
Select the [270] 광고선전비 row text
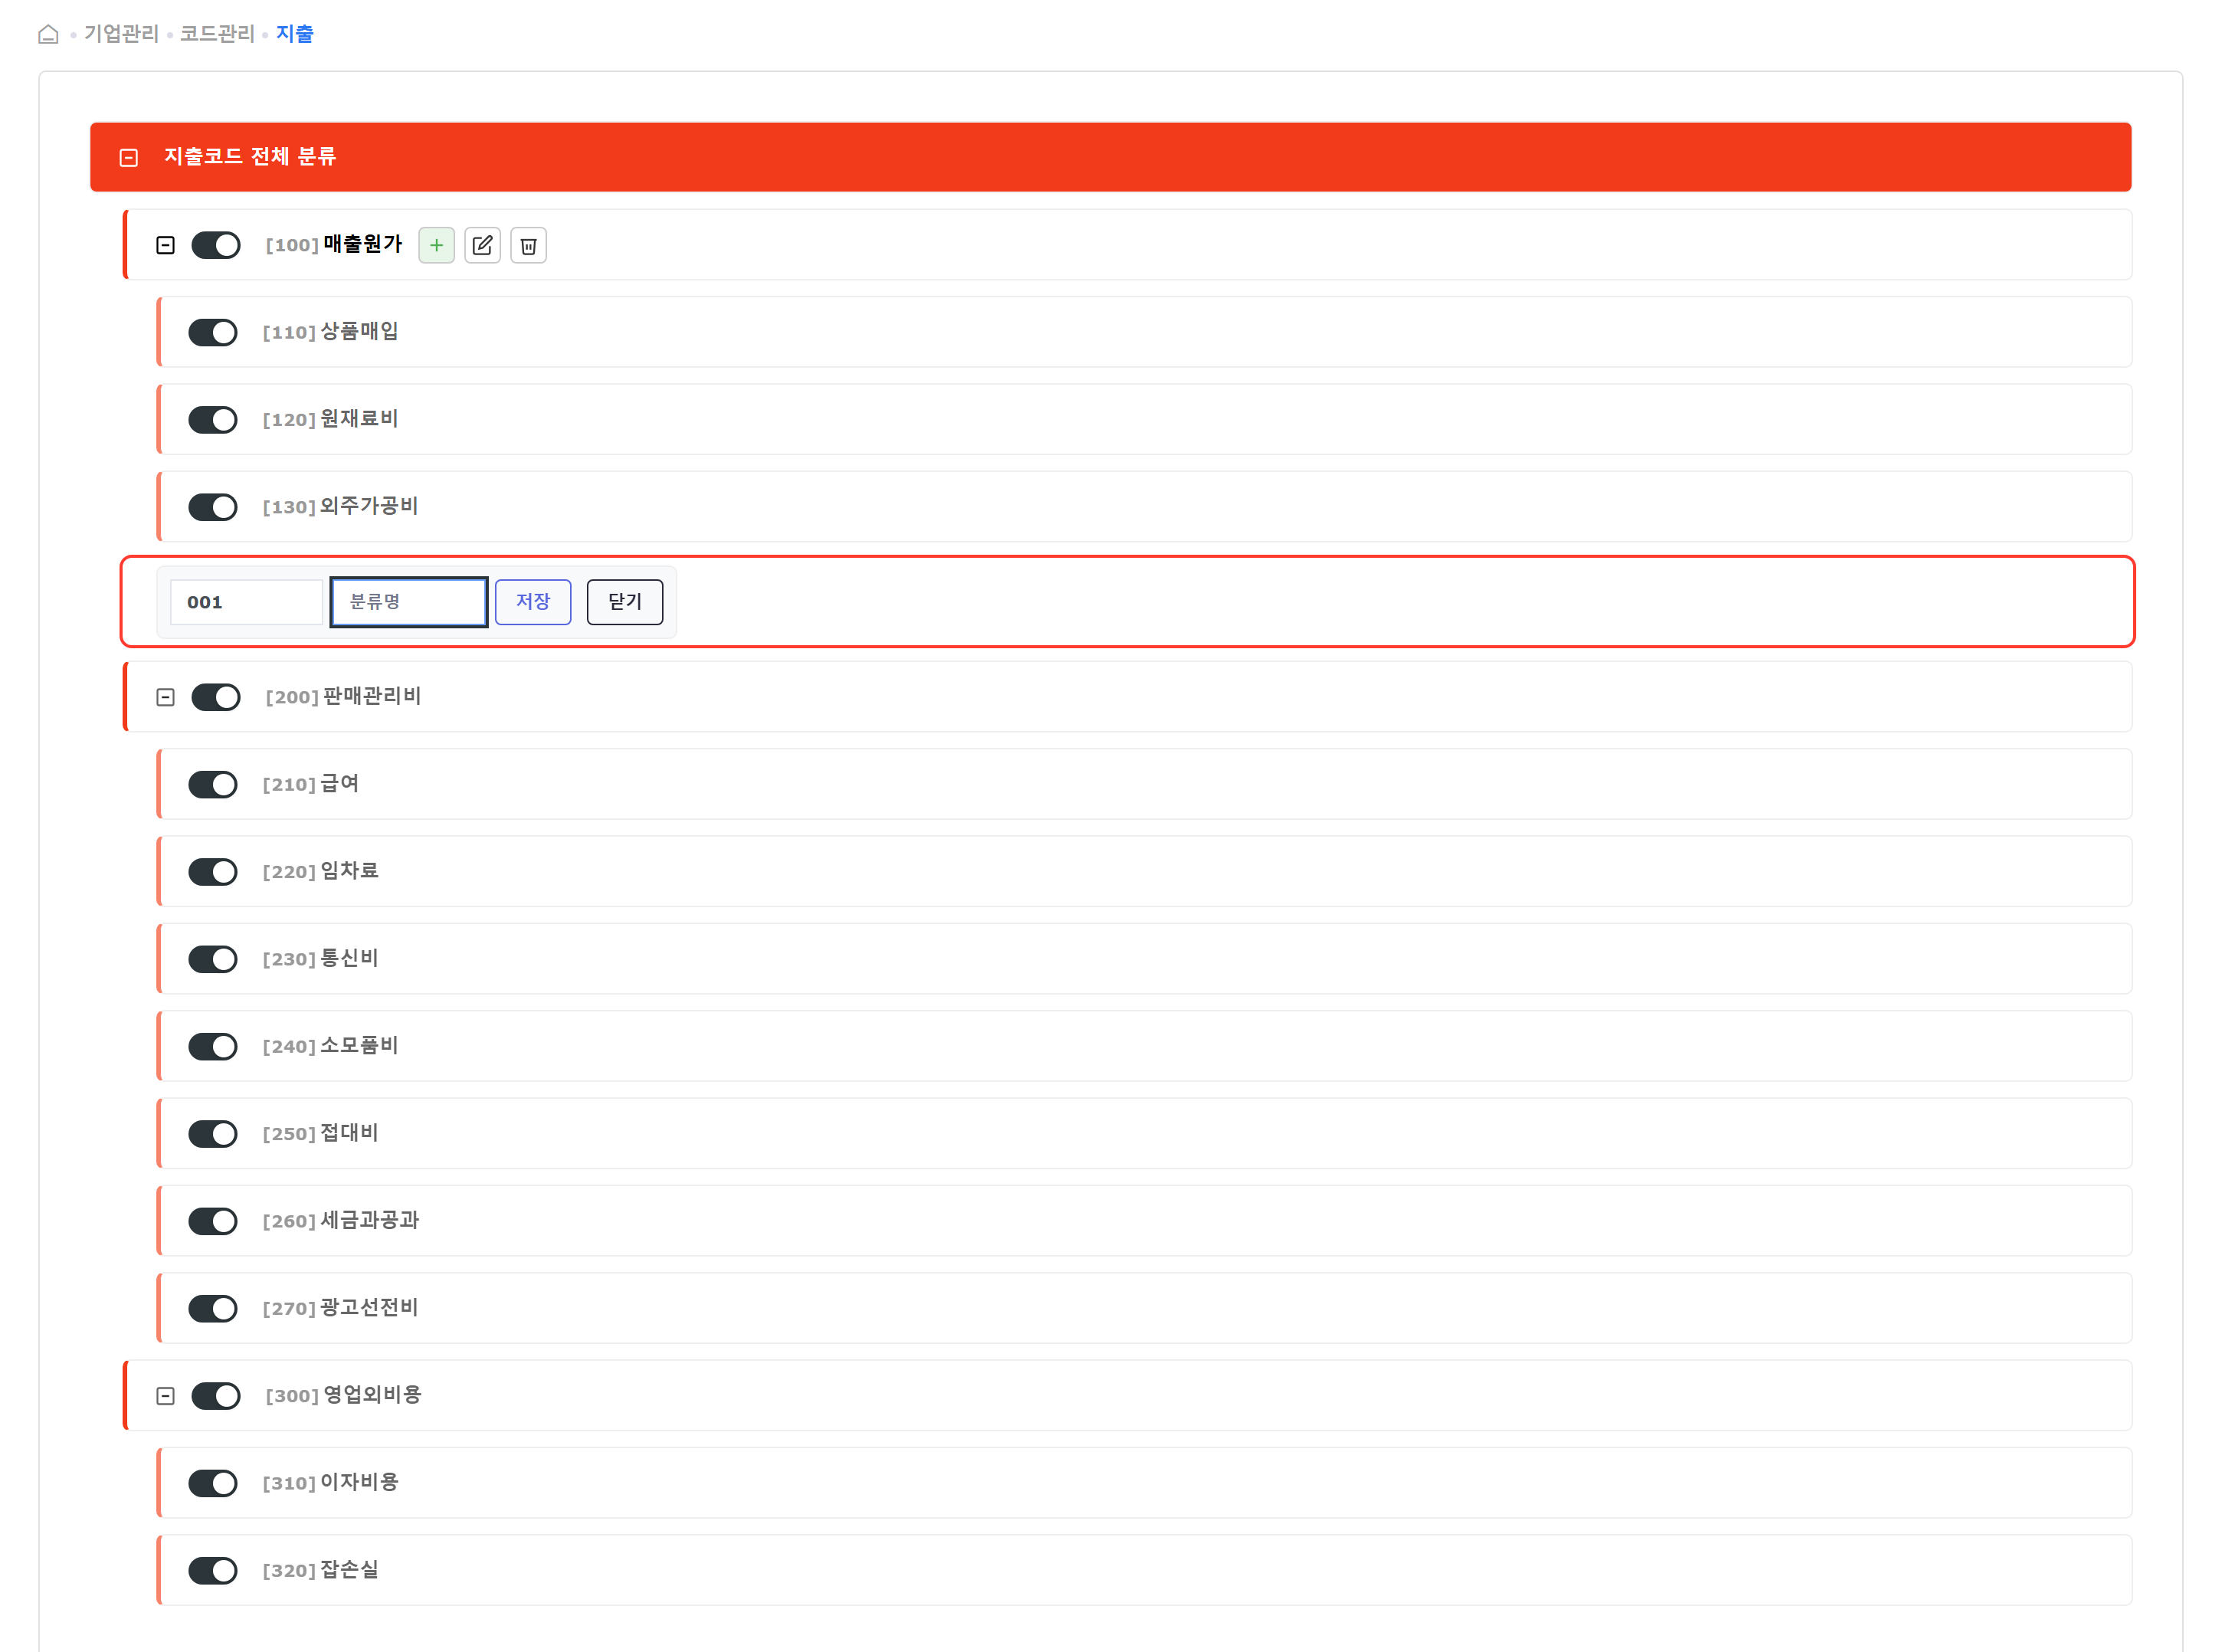click(x=341, y=1308)
